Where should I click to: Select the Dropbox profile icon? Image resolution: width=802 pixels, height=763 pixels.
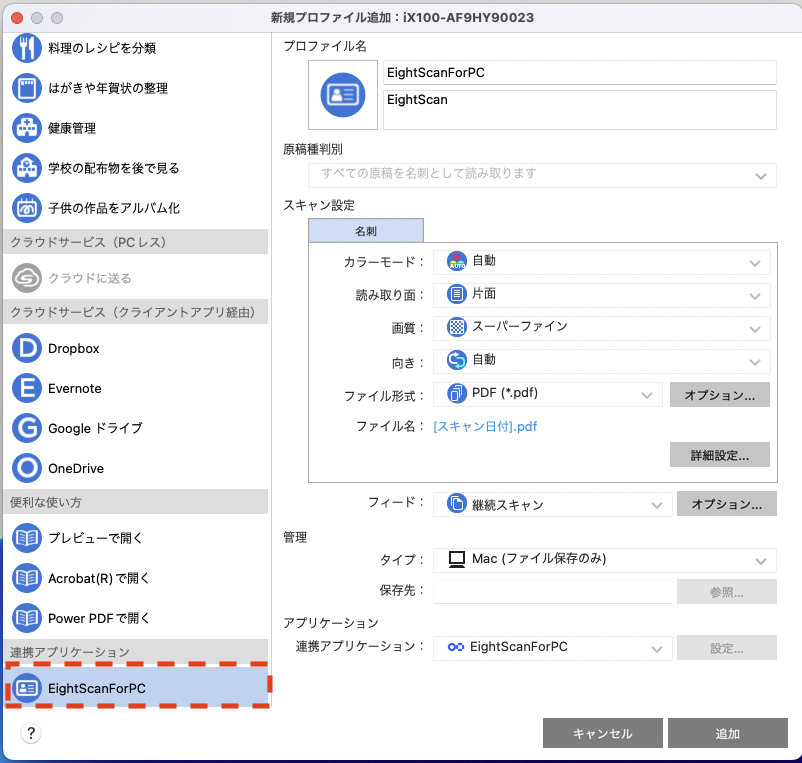27,348
